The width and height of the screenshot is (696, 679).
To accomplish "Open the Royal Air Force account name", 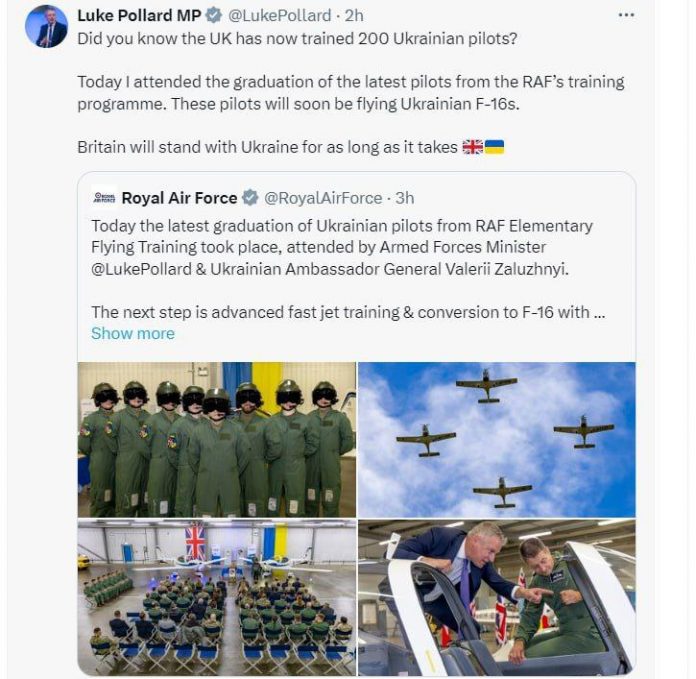I will pos(179,198).
